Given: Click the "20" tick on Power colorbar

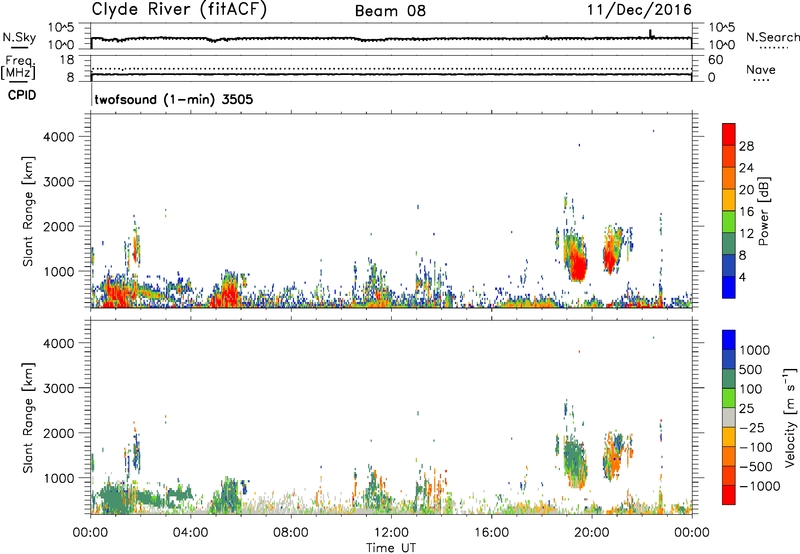Looking at the screenshot, I should pos(746,190).
